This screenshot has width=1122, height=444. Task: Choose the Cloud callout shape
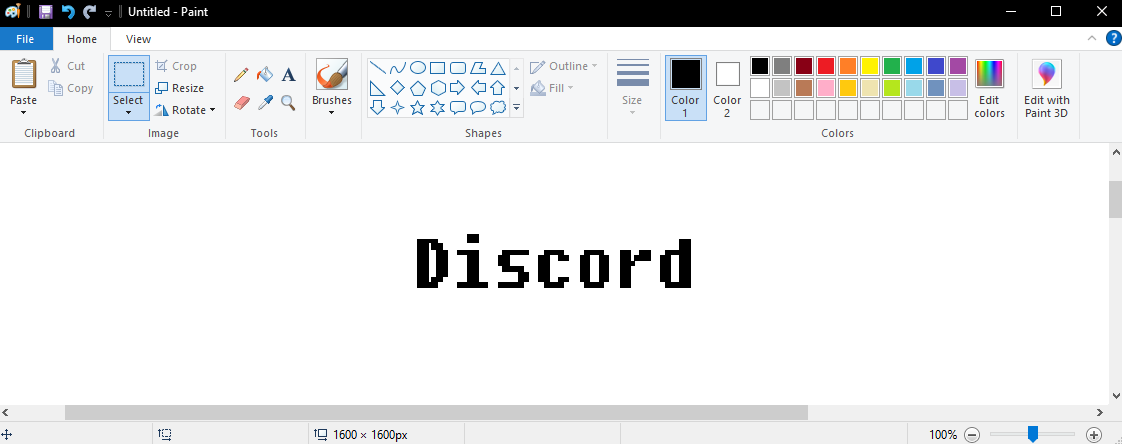click(498, 107)
